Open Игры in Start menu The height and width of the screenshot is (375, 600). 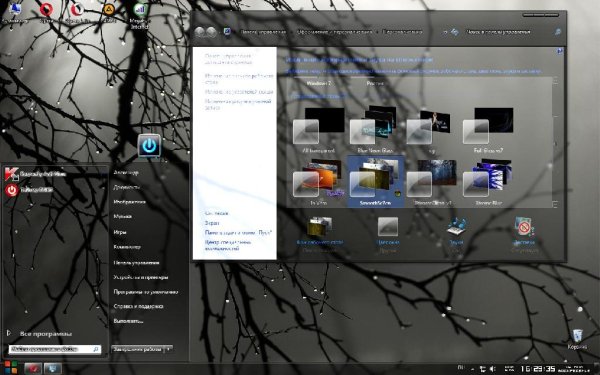point(120,232)
